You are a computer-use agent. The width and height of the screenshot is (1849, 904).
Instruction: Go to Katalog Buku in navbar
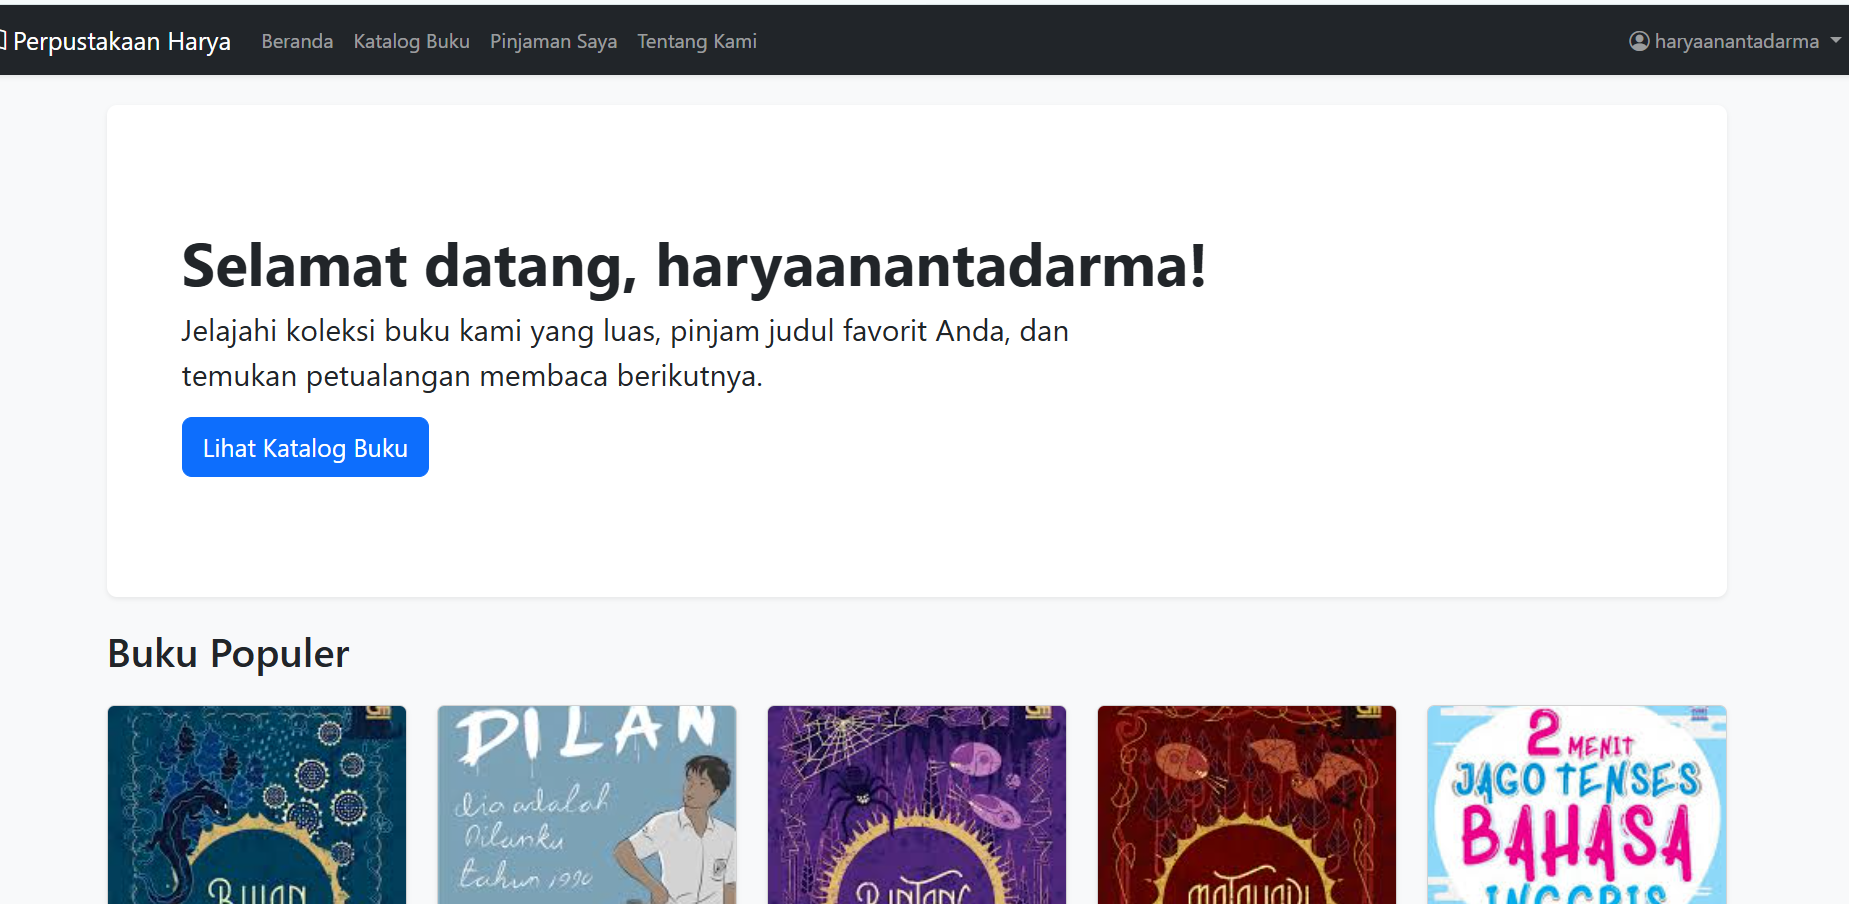[x=411, y=41]
